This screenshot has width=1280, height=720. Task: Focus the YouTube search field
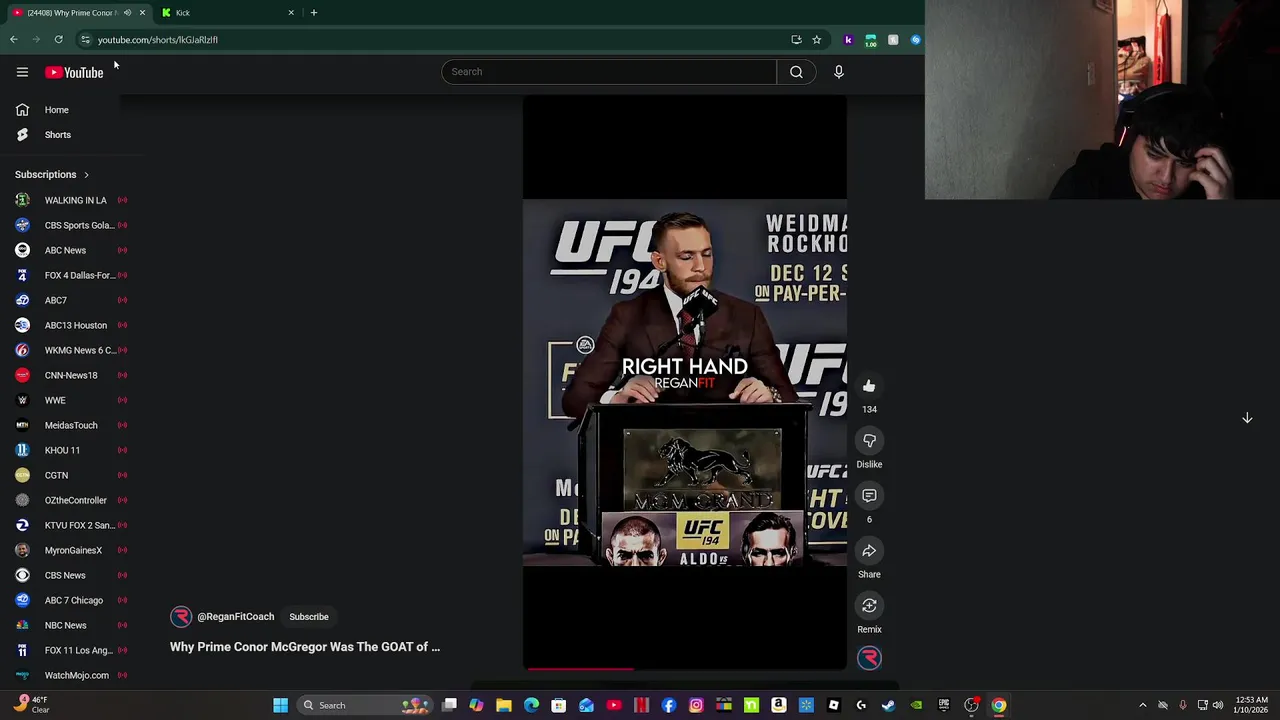tap(609, 72)
